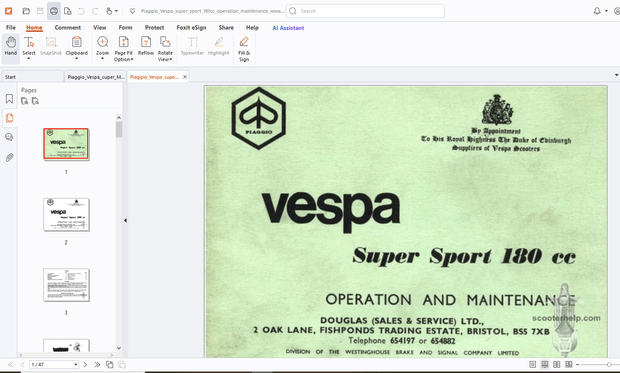The width and height of the screenshot is (620, 373).
Task: Open the Bookmarks panel icon
Action: pos(9,99)
